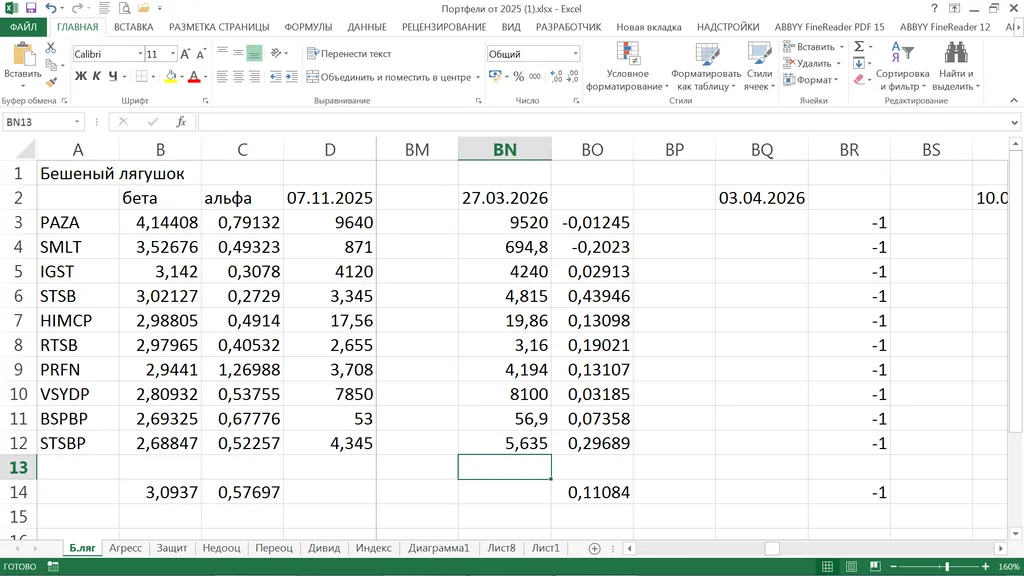Viewport: 1024px width, 576px height.
Task: Open the Calibri font name dropdown
Action: (x=140, y=54)
